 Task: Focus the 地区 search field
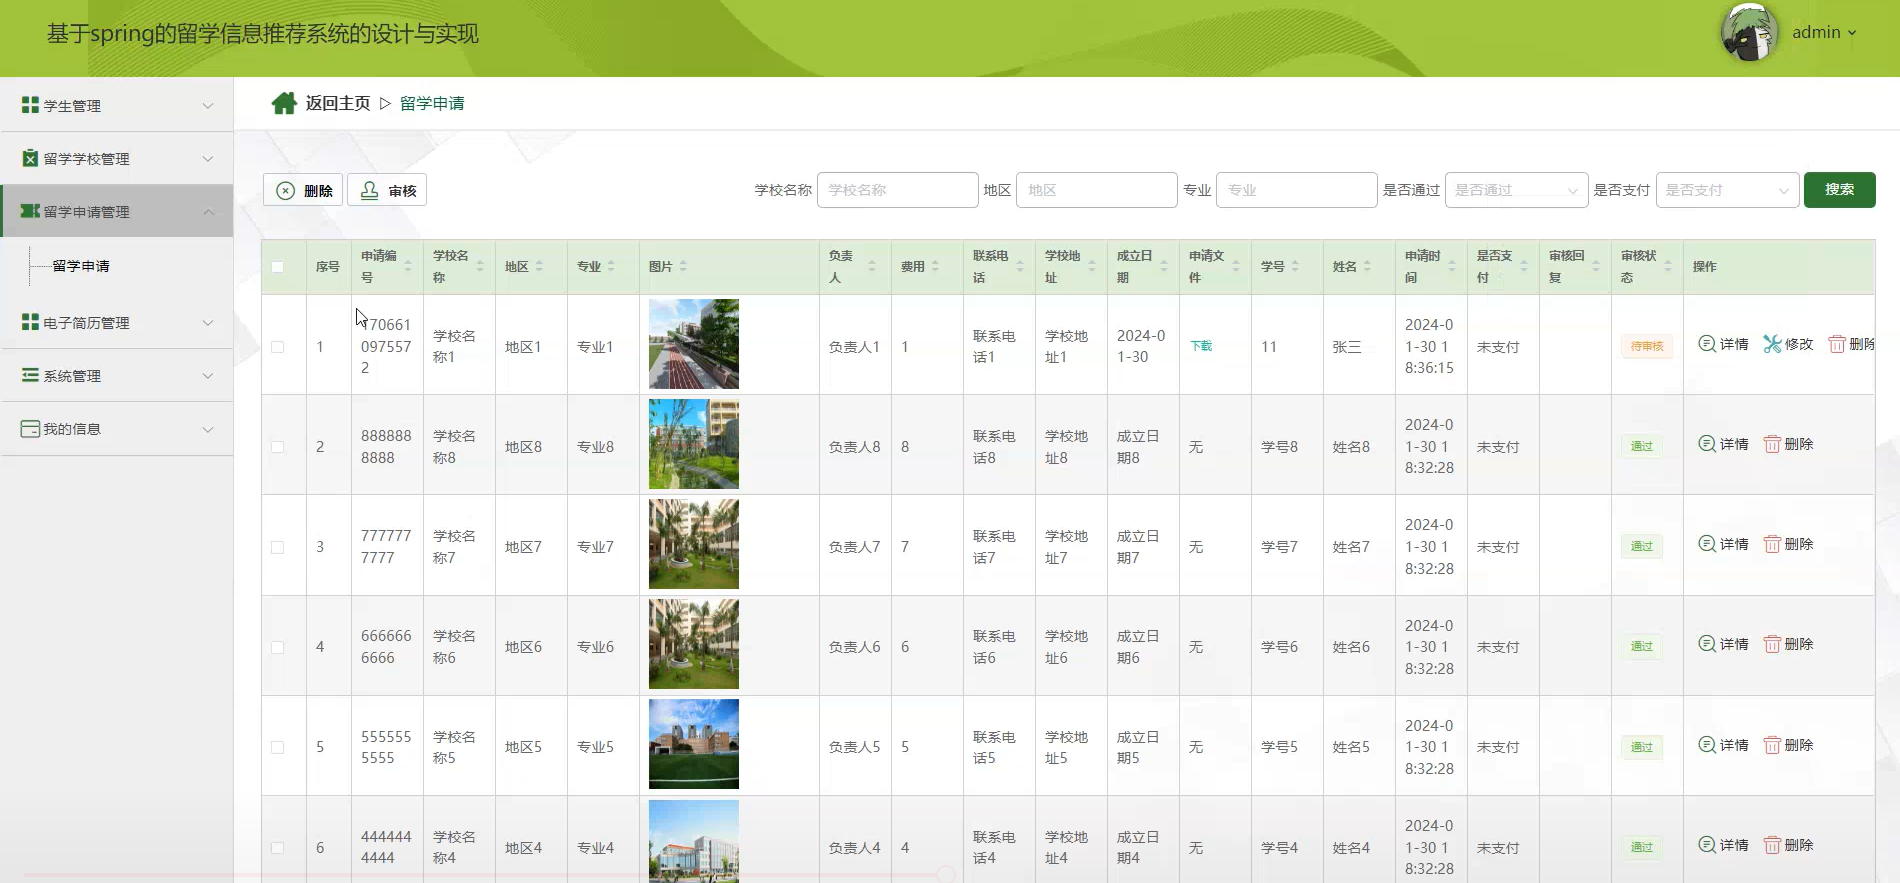coord(1096,190)
